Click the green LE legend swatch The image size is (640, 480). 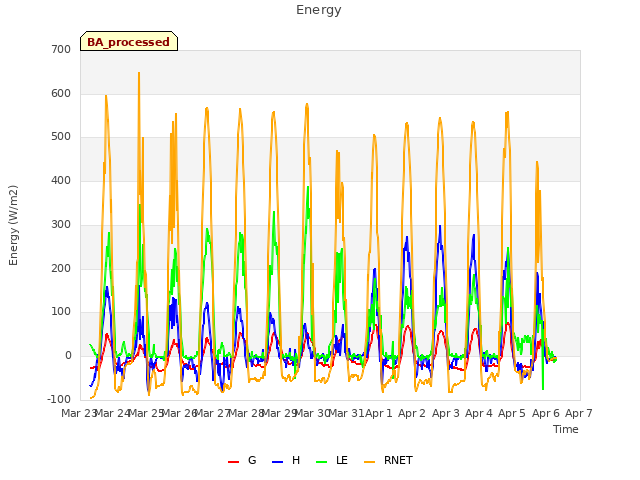(322, 462)
